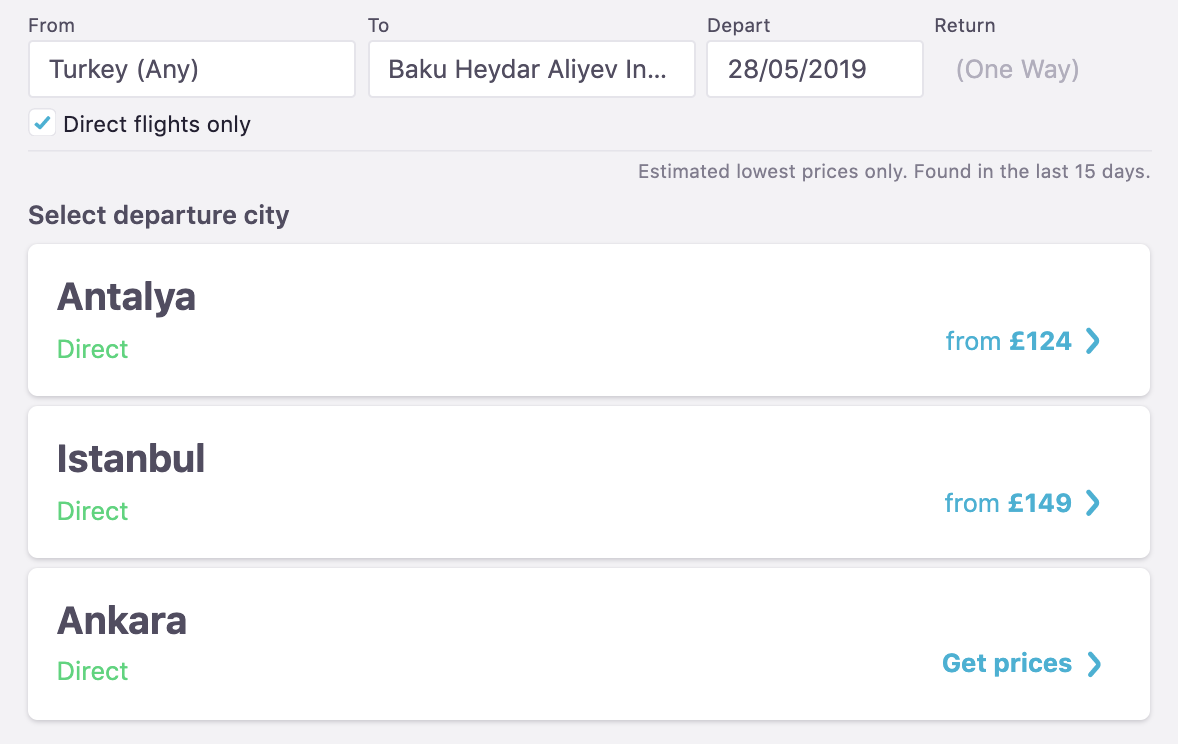Select the Istanbul departure city heading
Viewport: 1178px width, 744px height.
(131, 459)
